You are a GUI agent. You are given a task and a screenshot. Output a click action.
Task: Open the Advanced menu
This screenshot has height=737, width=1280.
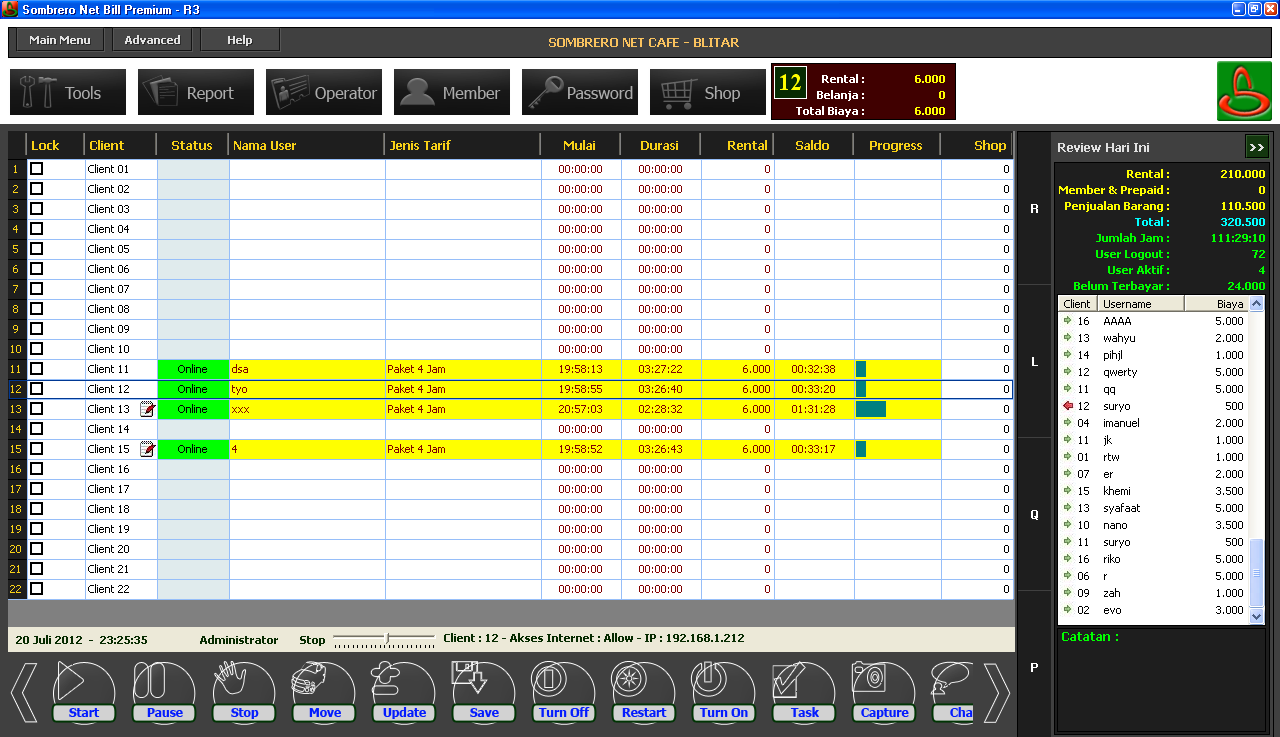point(152,40)
